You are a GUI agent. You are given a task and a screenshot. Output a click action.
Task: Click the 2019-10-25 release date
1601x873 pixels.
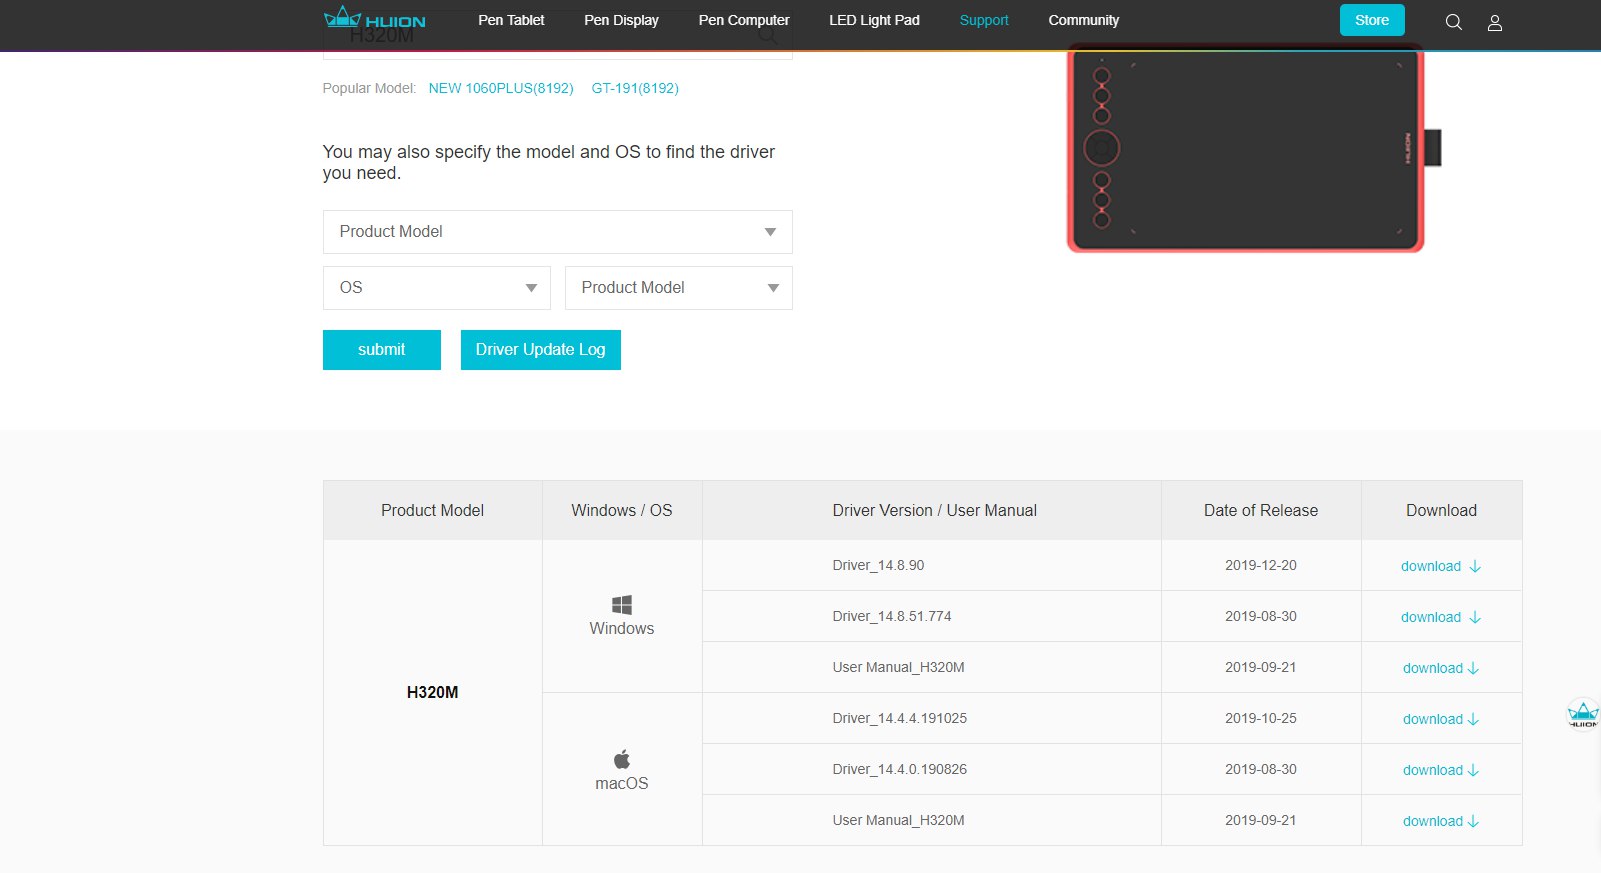pyautogui.click(x=1261, y=718)
